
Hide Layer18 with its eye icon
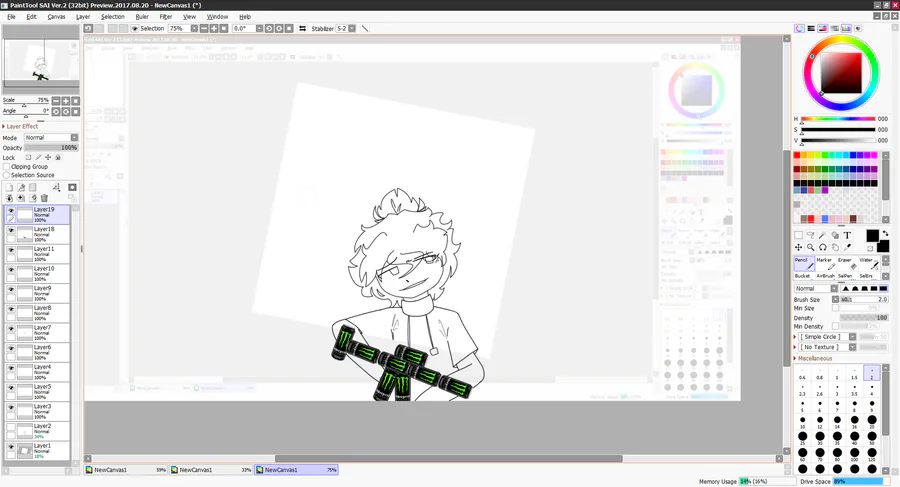11,230
